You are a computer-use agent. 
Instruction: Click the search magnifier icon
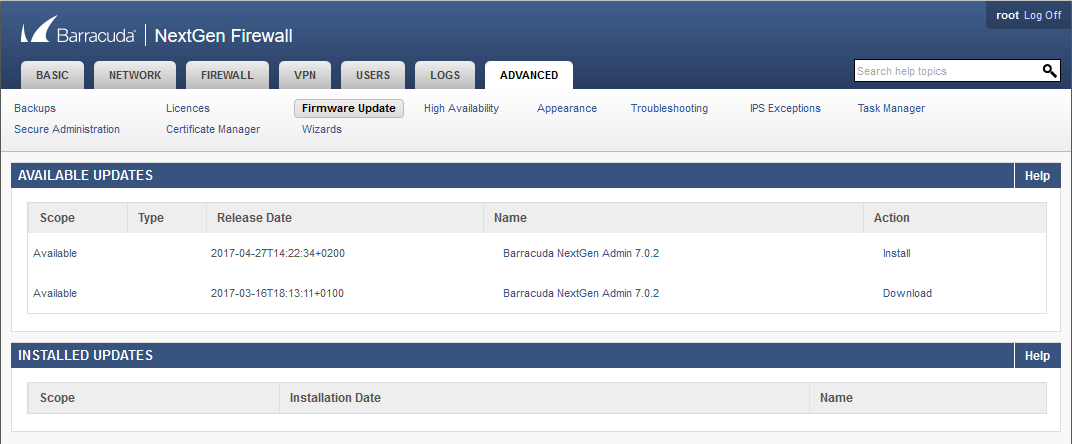click(1049, 70)
